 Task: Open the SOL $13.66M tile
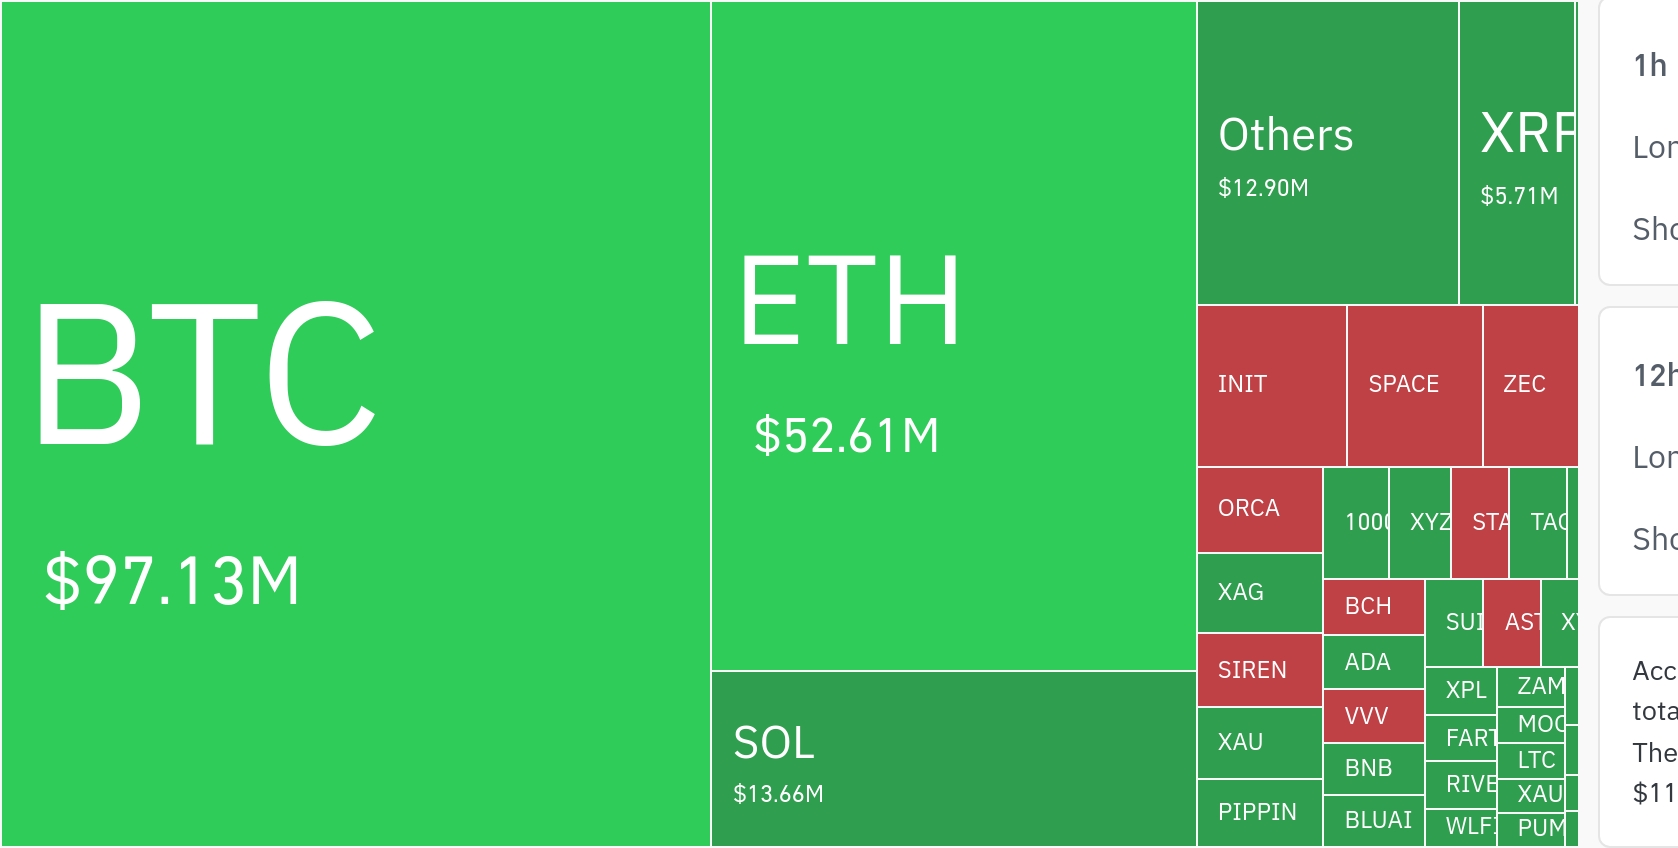953,759
